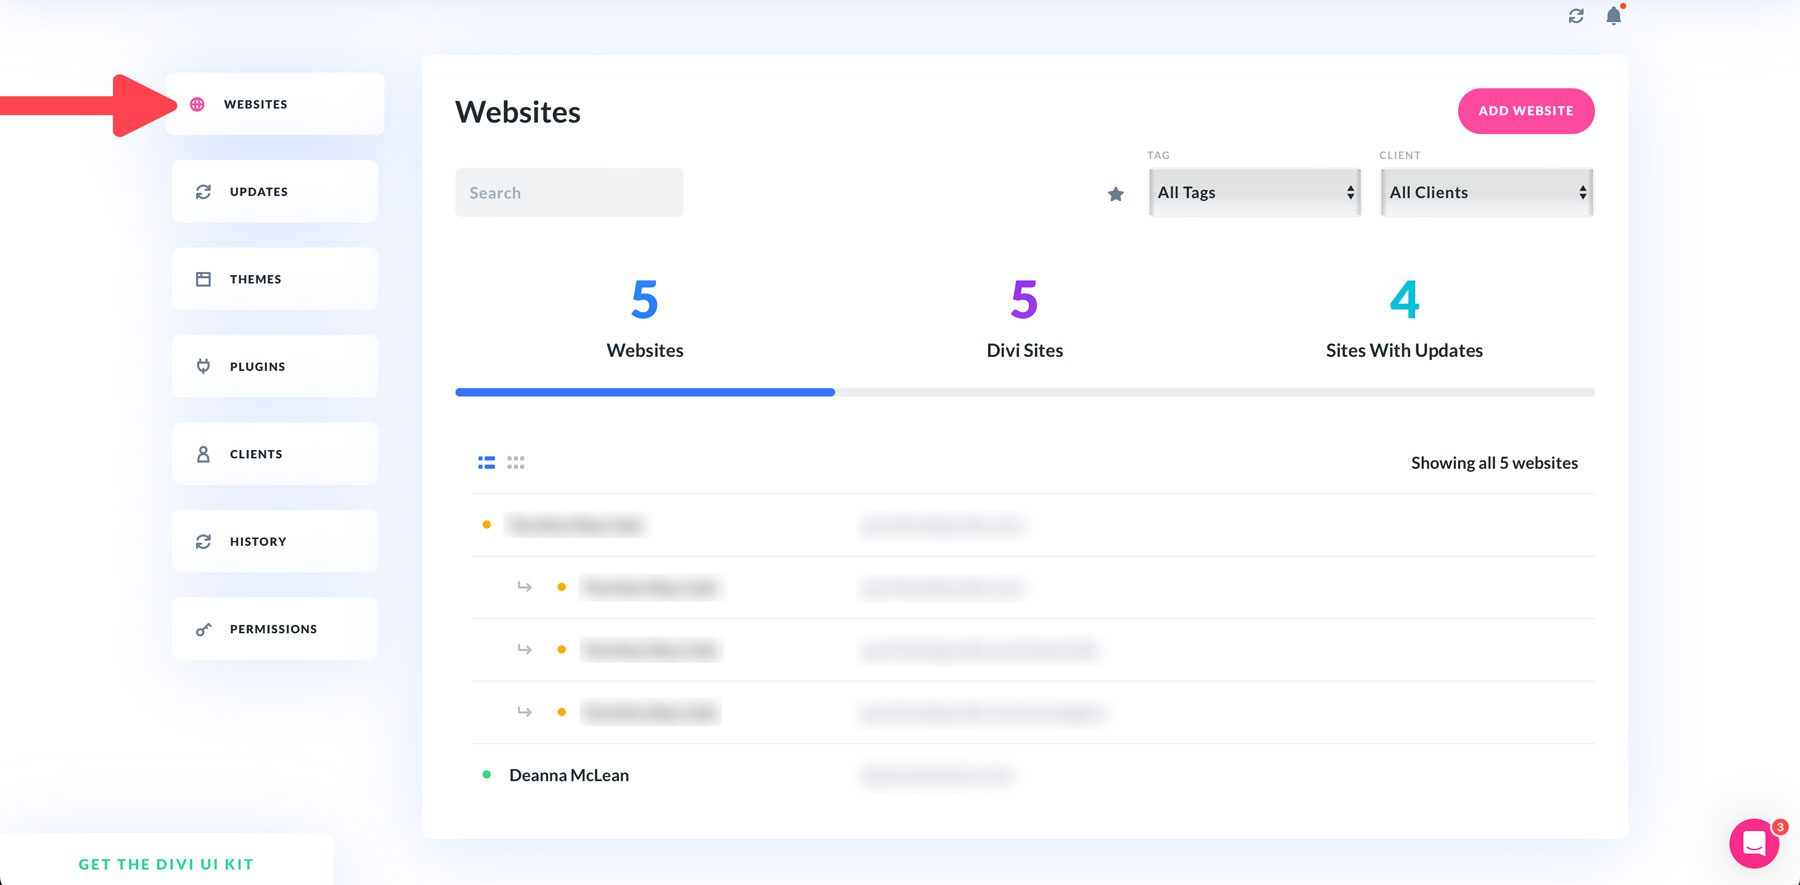This screenshot has height=885, width=1800.
Task: Select the 5 Divi Sites tab
Action: (1025, 320)
